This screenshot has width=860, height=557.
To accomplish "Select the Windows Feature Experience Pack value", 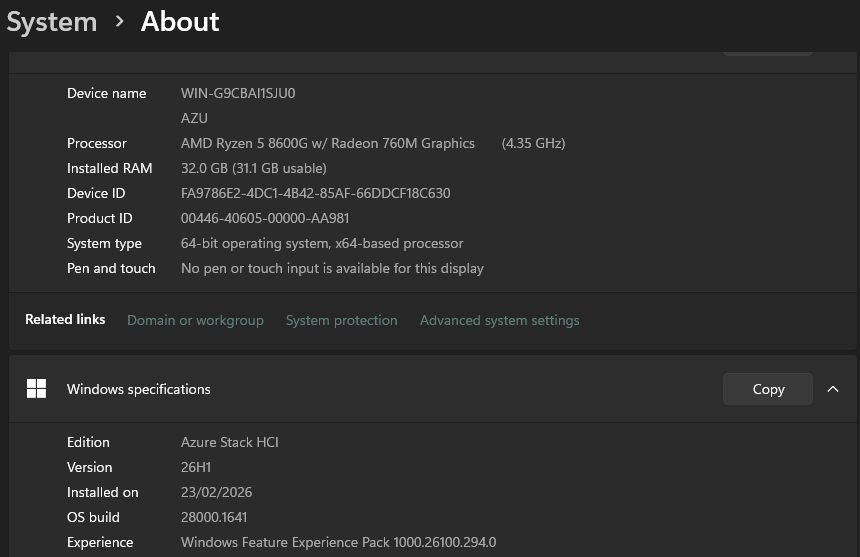I will 338,542.
